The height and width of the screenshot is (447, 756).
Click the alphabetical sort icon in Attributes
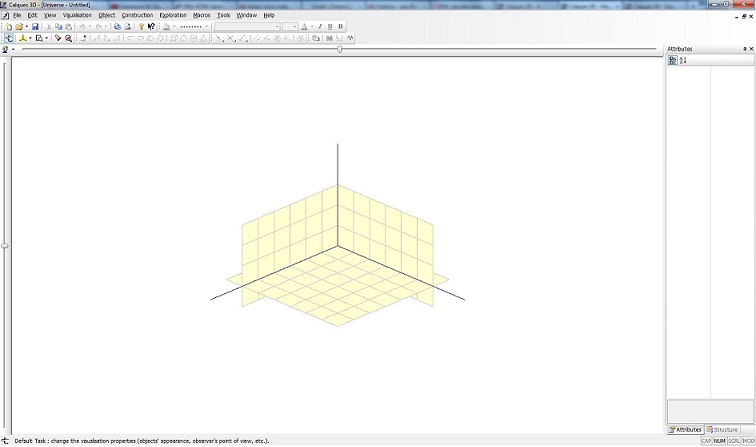click(x=683, y=60)
